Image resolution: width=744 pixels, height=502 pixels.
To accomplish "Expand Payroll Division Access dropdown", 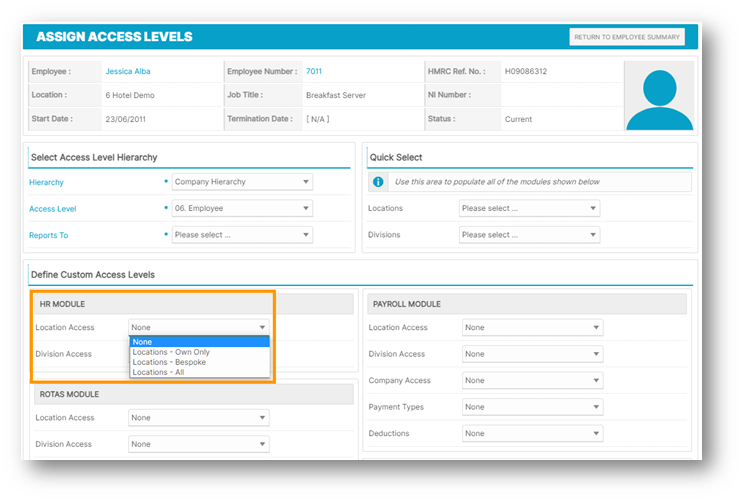I will 532,354.
